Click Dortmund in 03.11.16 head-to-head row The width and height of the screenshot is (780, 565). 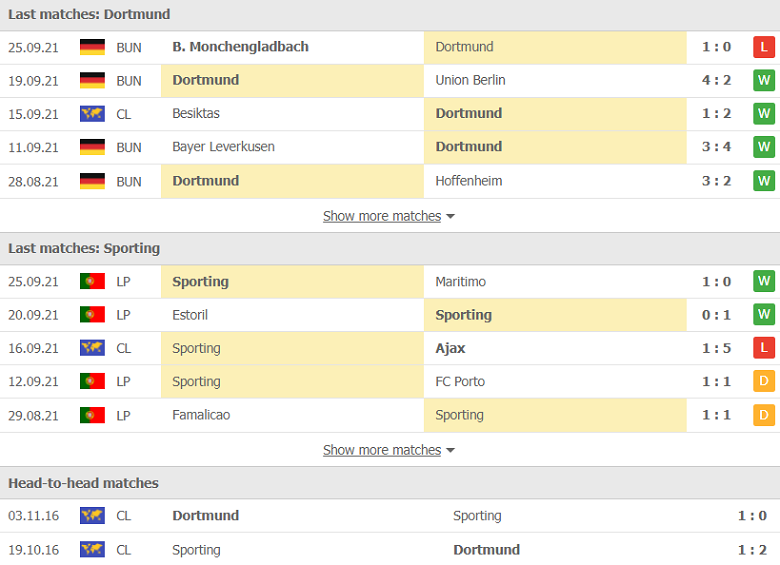coord(205,515)
